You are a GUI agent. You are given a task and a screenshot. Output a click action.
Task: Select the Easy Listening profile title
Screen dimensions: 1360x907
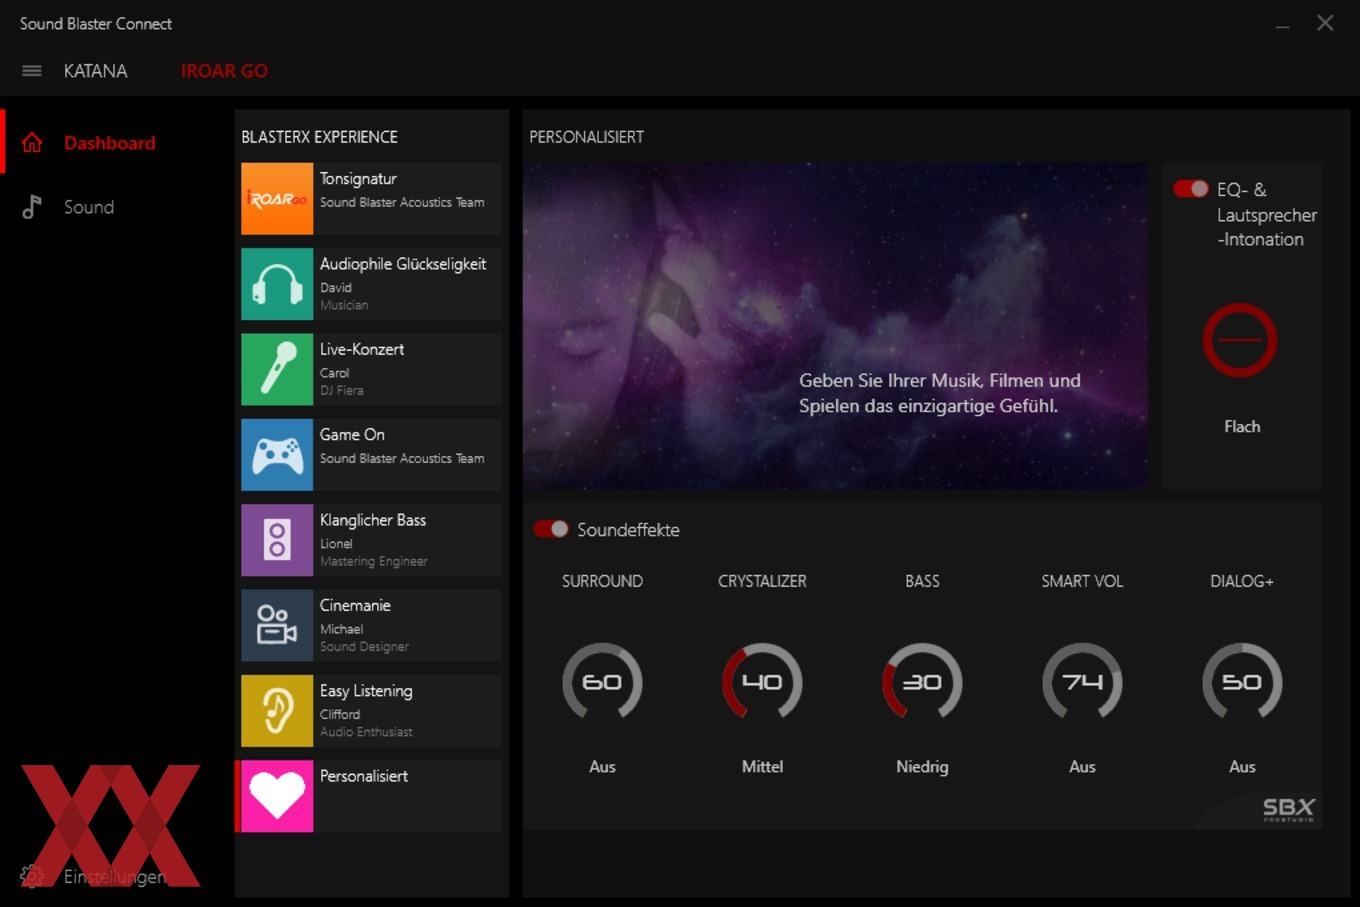(366, 691)
